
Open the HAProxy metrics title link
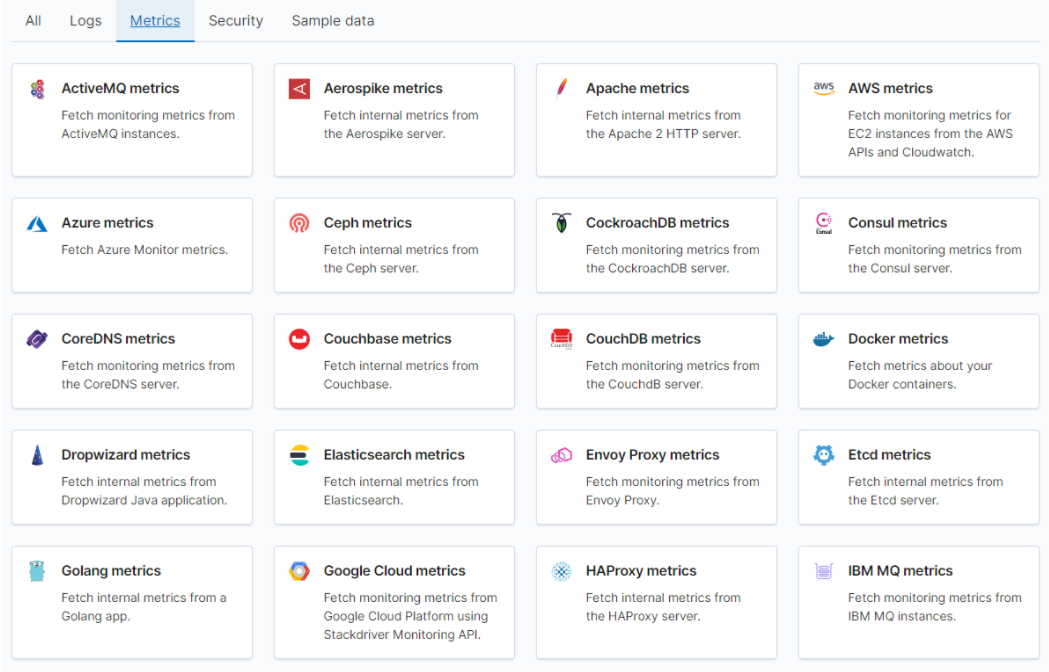click(641, 571)
